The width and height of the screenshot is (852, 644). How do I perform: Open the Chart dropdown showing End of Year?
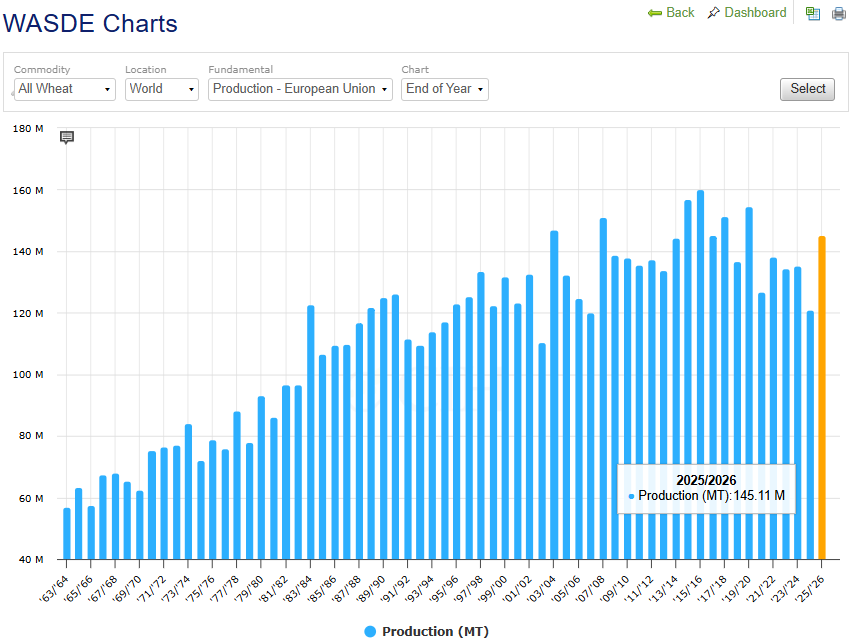point(444,89)
